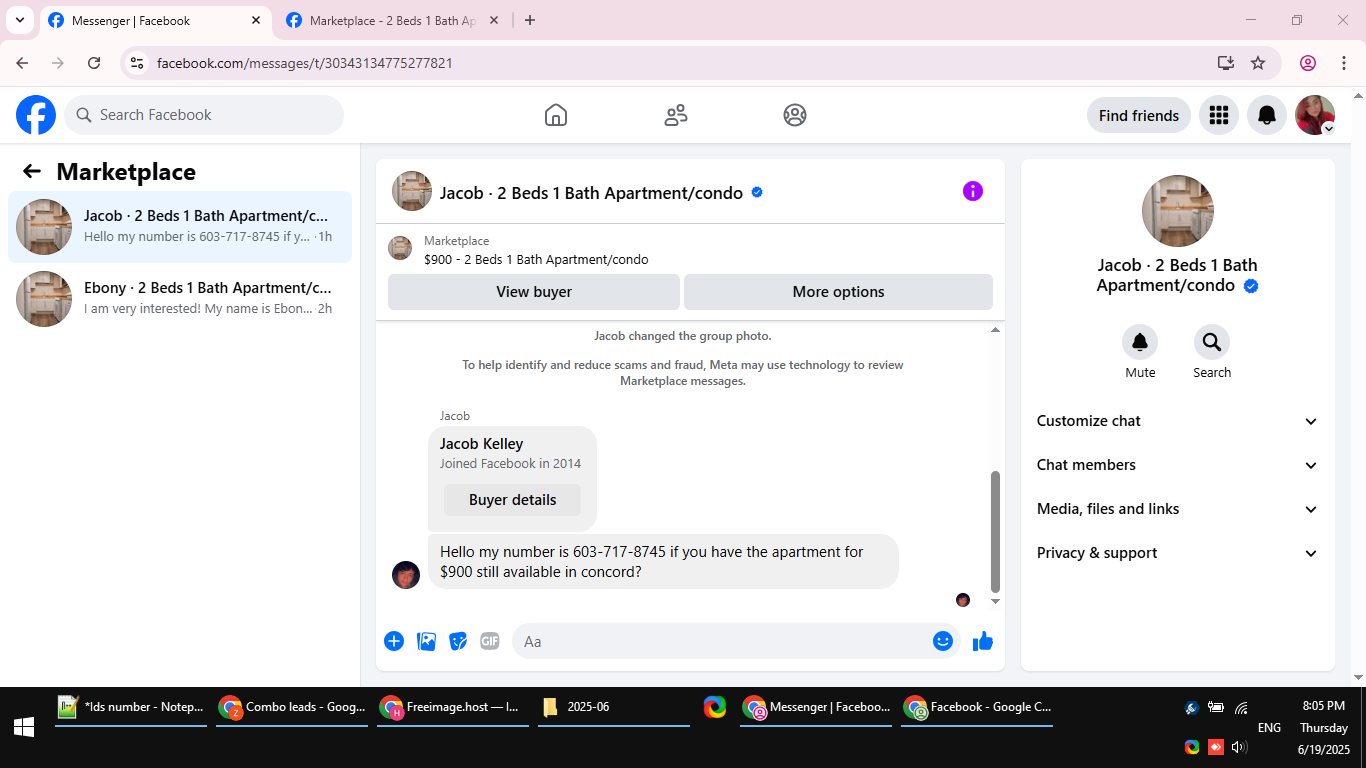Close the Marketplace browser tab
The width and height of the screenshot is (1366, 768).
pos(493,20)
